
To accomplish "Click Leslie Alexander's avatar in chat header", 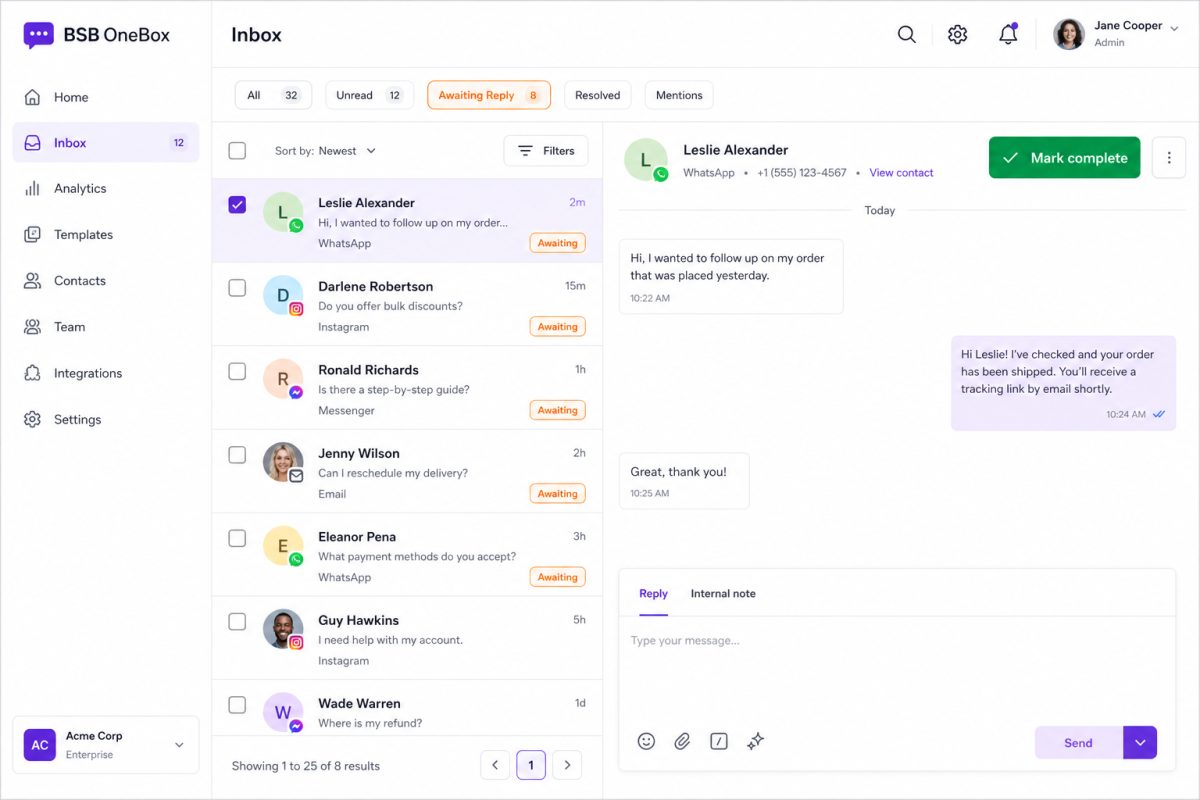I will 646,160.
